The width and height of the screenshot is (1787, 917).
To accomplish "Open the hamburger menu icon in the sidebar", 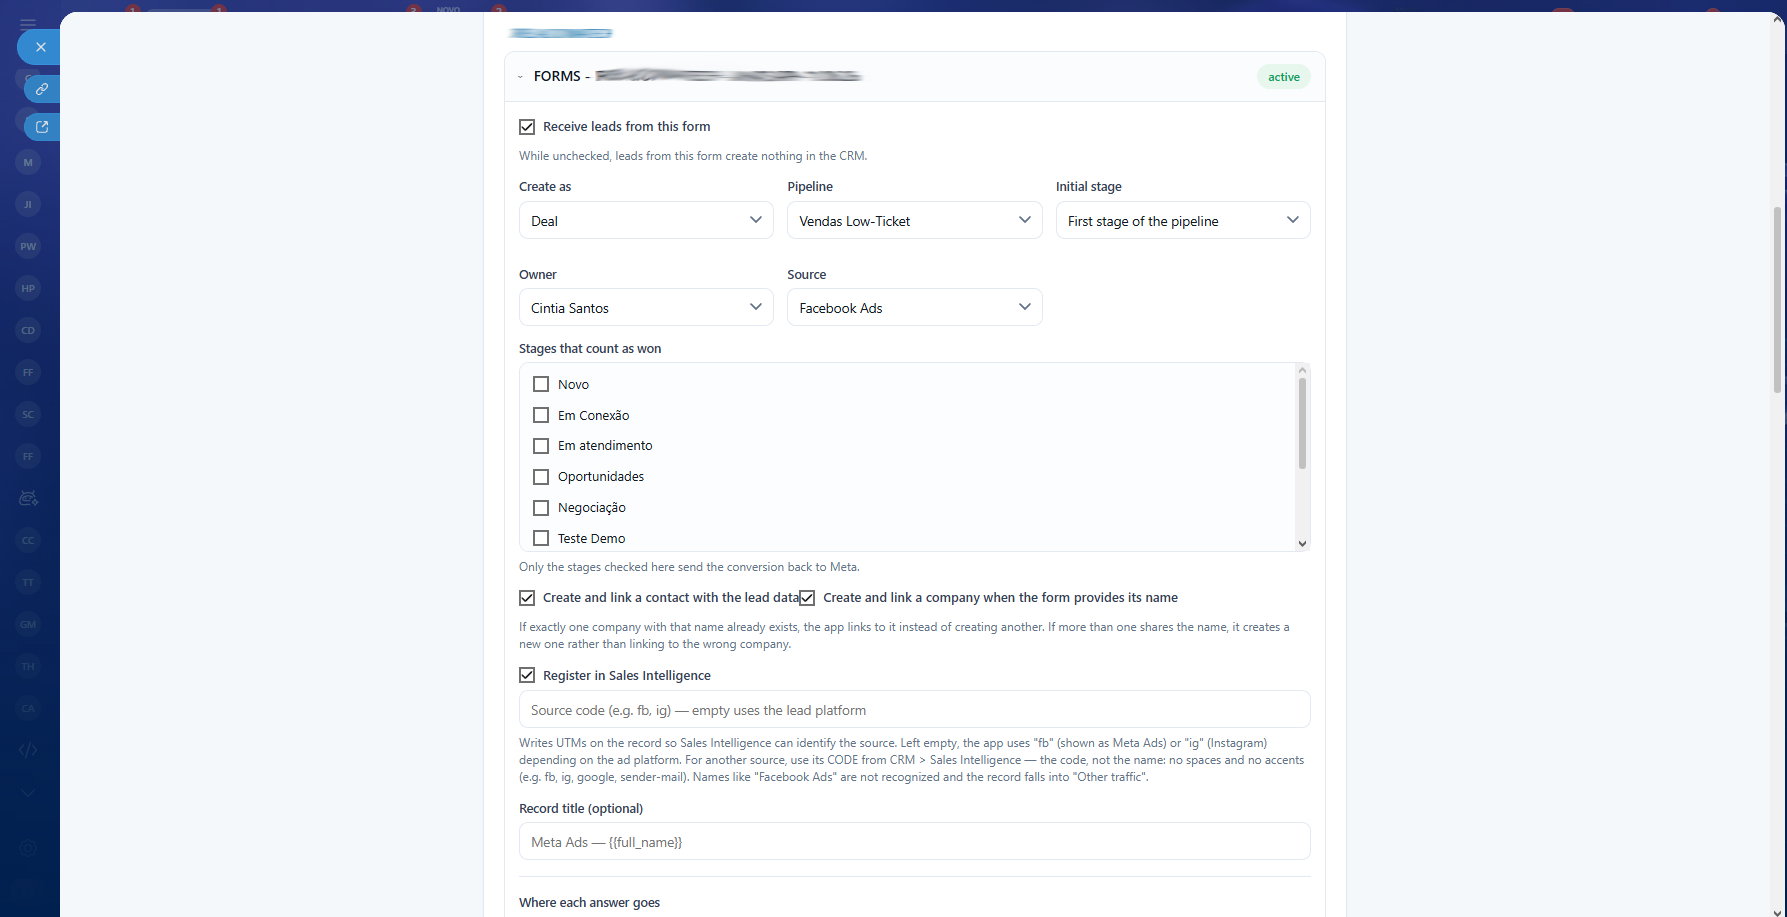I will (x=28, y=23).
